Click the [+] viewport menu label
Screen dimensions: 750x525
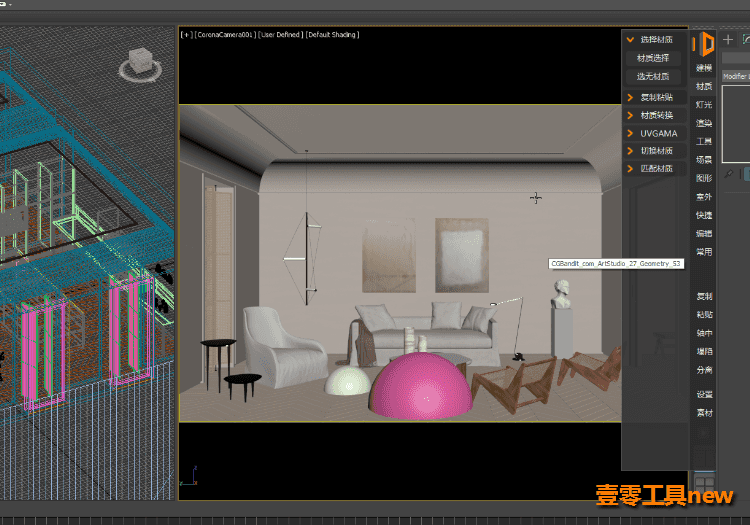coord(187,34)
